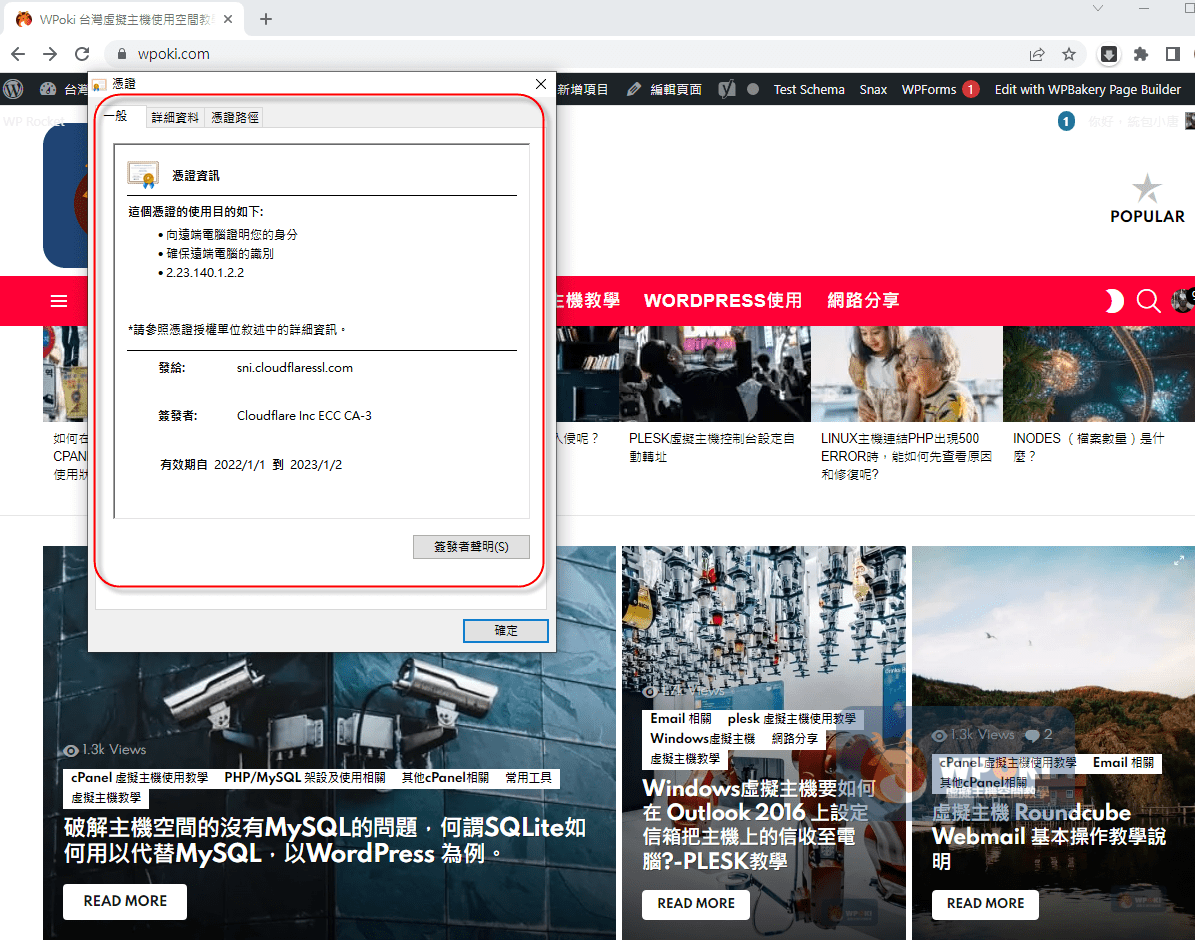Open new browser tab with plus icon
This screenshot has height=941, width=1195.
[x=266, y=19]
